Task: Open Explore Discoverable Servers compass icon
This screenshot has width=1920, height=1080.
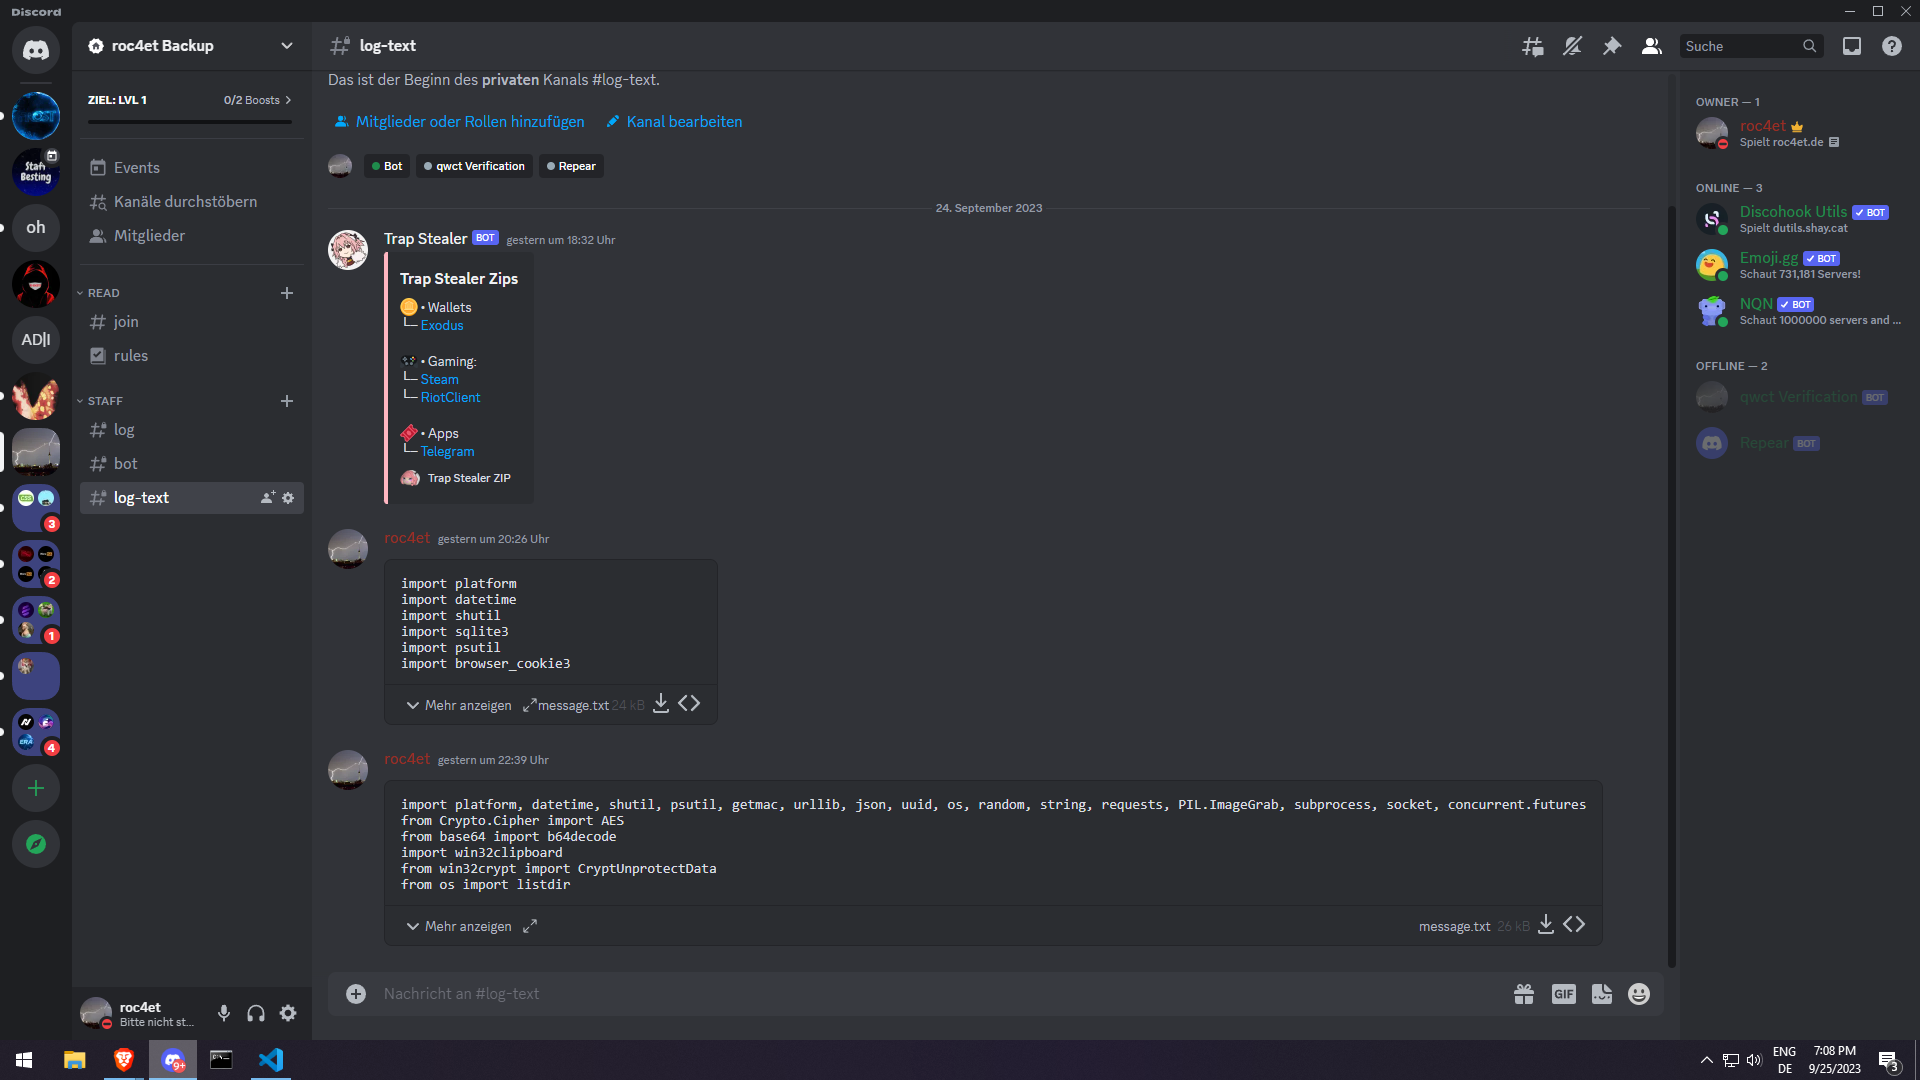Action: [x=36, y=844]
